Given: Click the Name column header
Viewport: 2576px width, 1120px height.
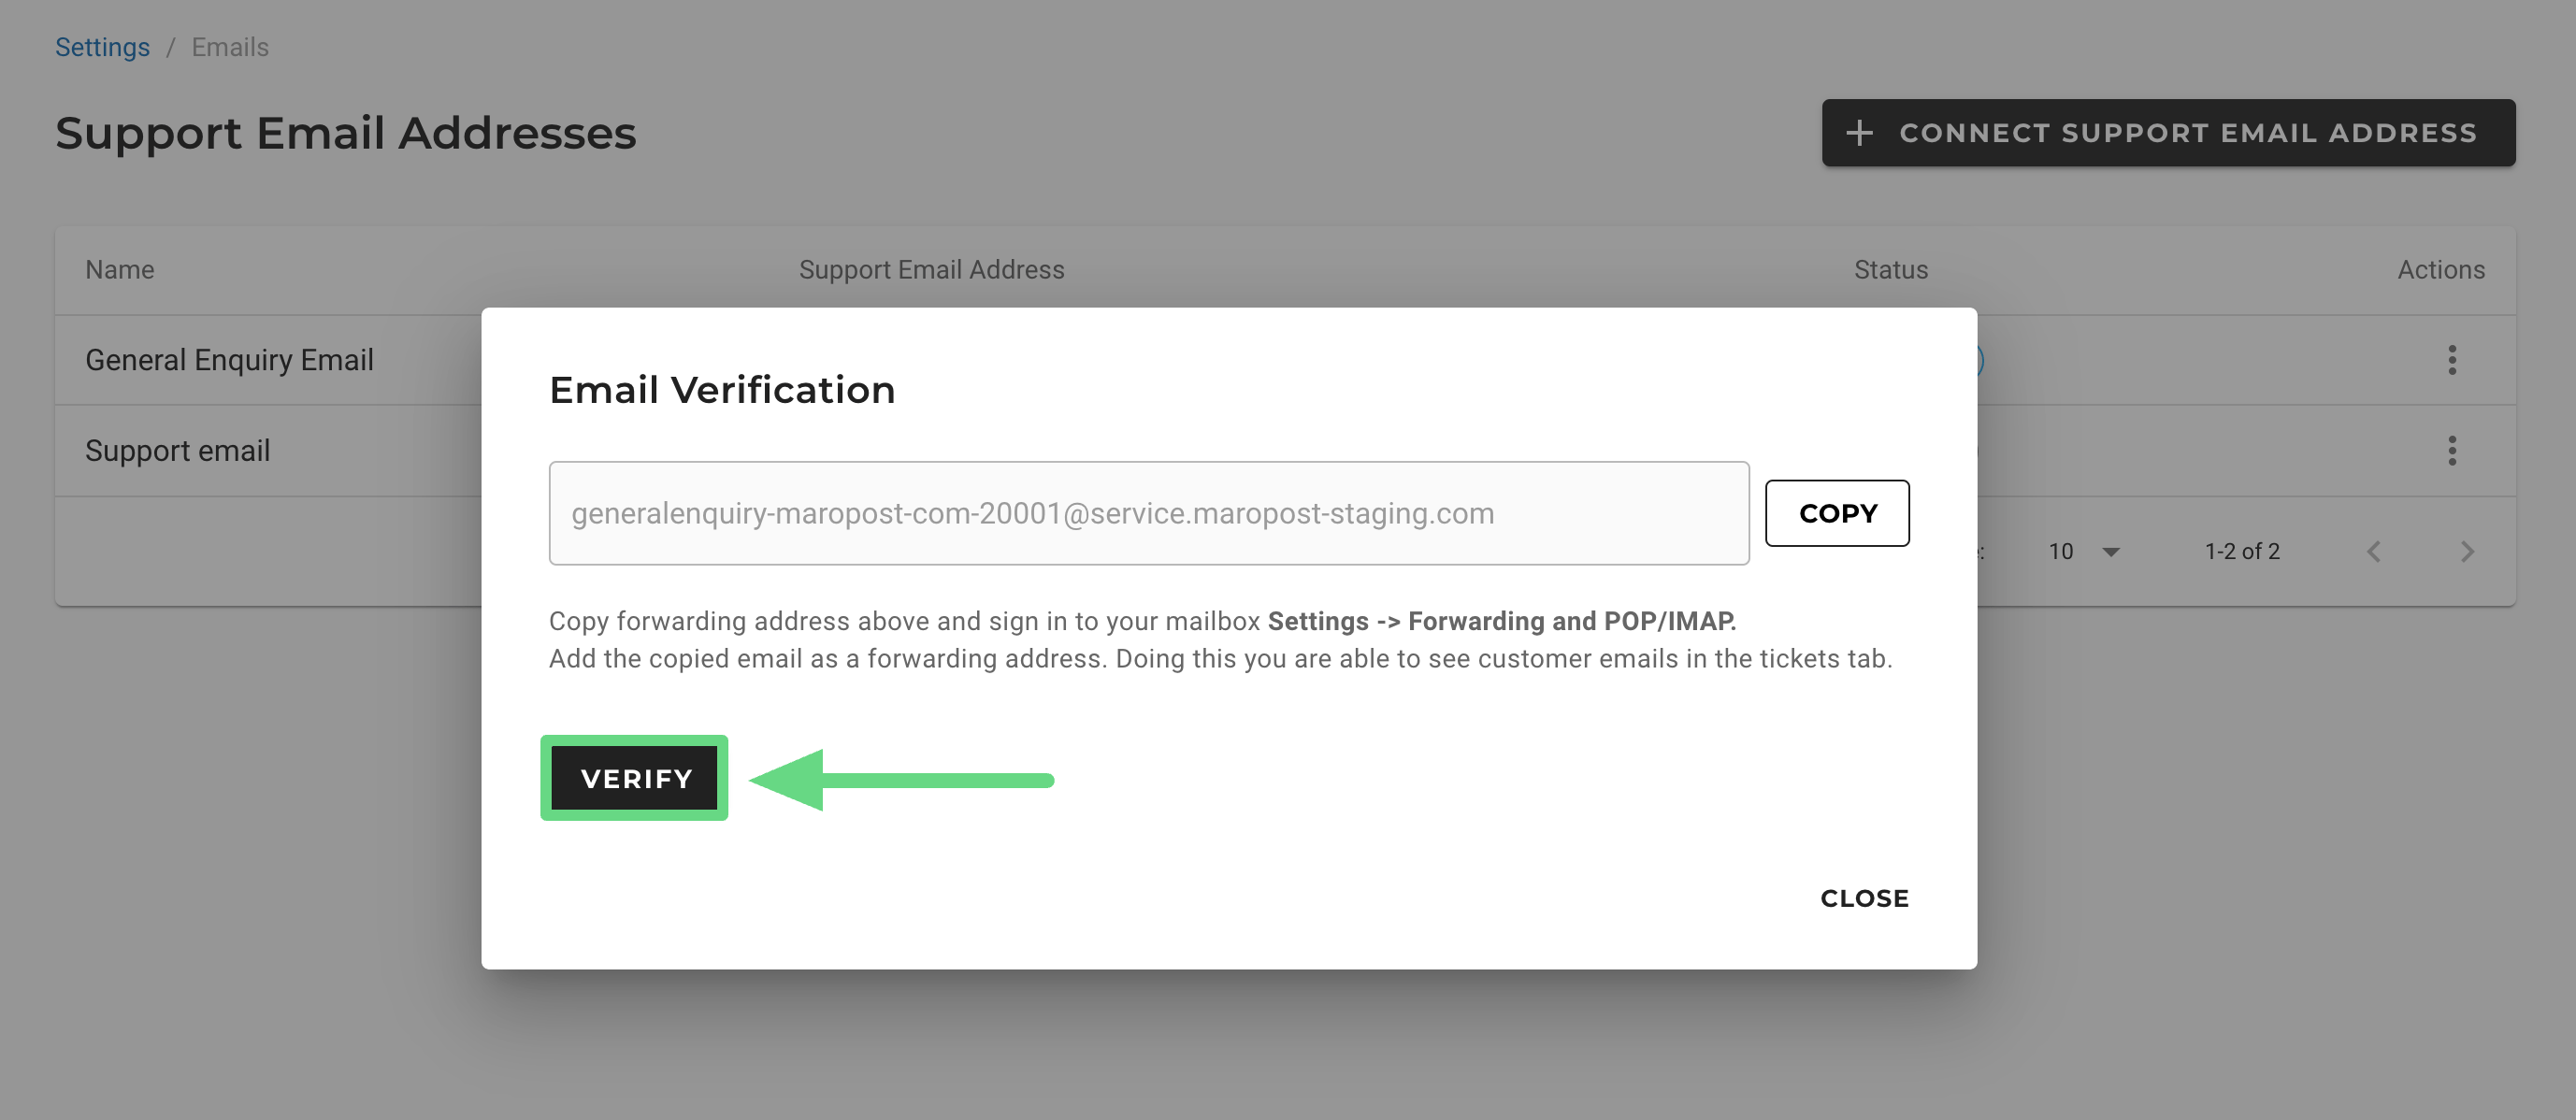Looking at the screenshot, I should click(x=119, y=270).
